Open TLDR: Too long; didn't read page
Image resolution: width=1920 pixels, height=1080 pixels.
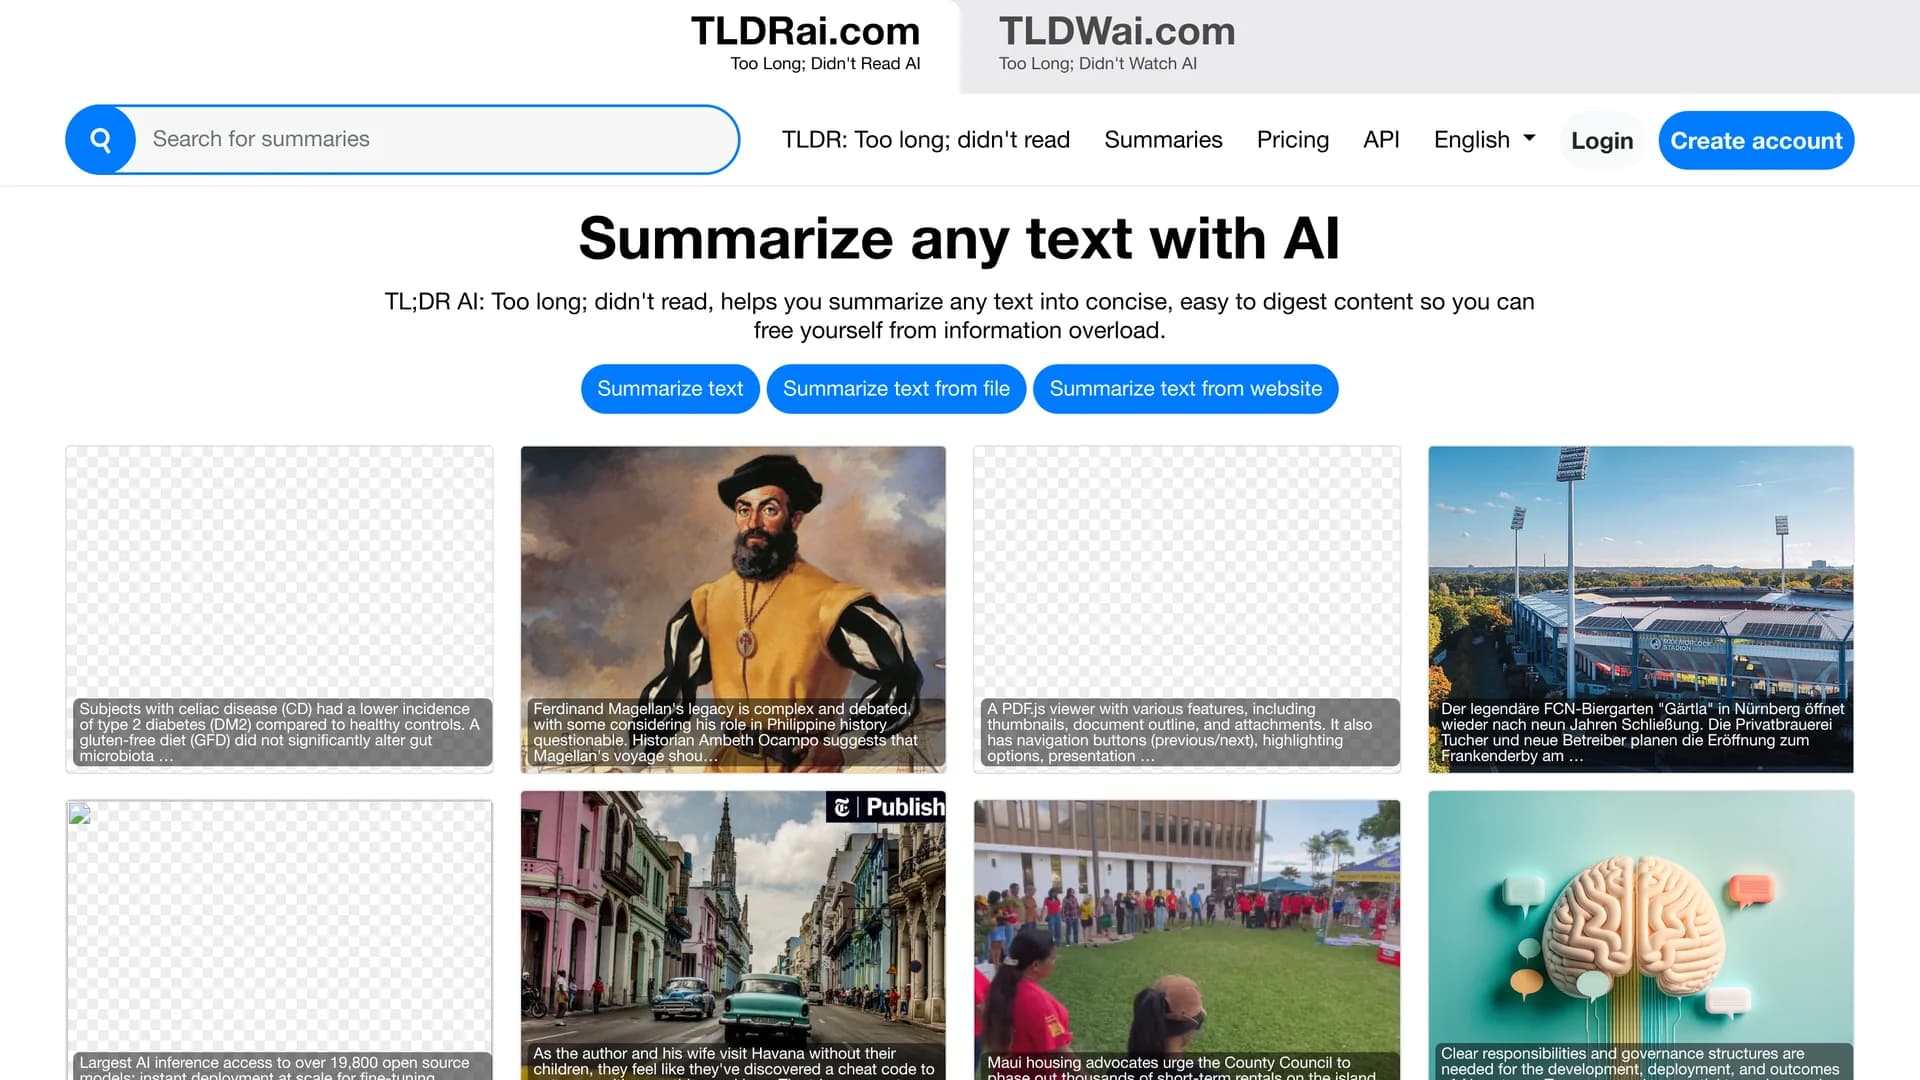pyautogui.click(x=926, y=140)
